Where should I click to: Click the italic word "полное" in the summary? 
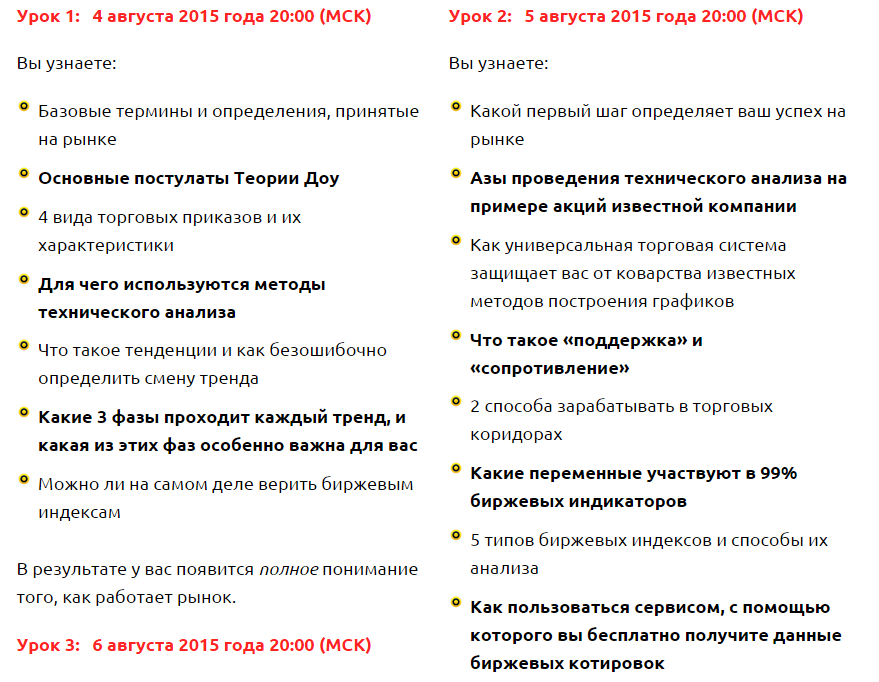click(288, 570)
